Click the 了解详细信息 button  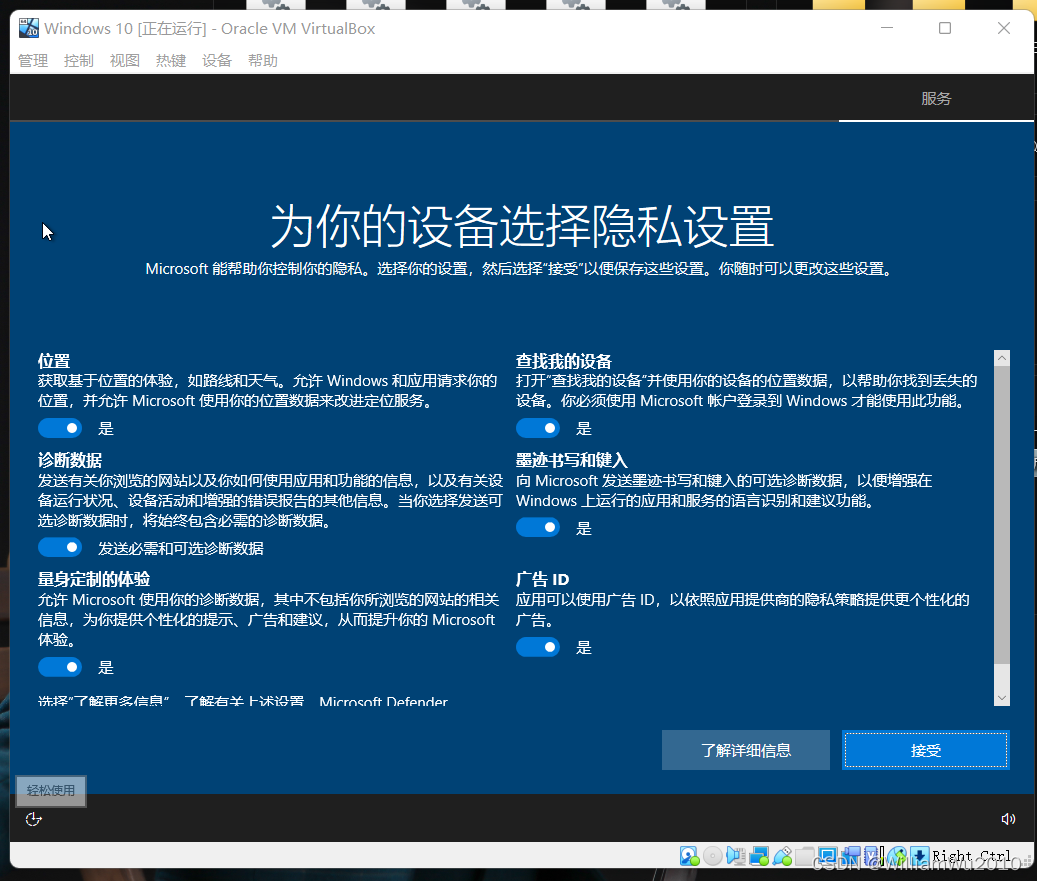[745, 750]
